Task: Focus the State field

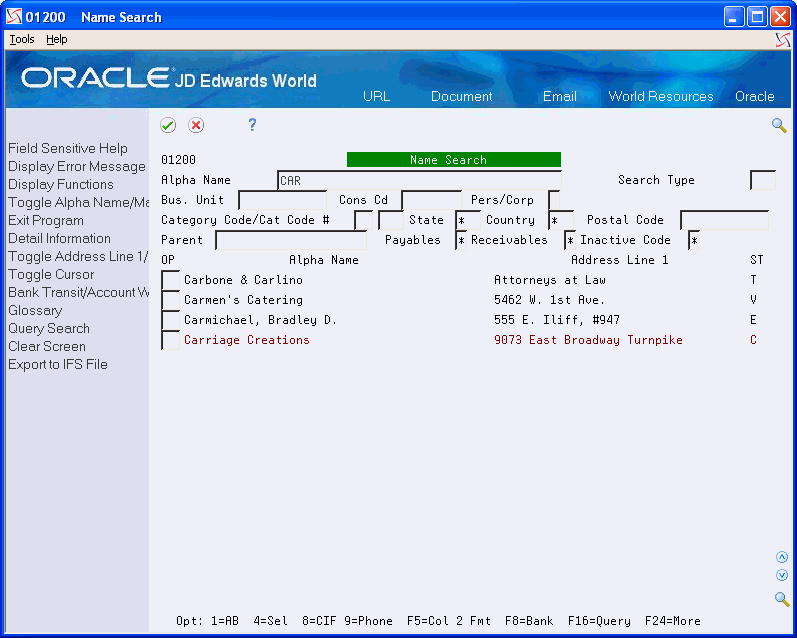Action: pos(468,220)
